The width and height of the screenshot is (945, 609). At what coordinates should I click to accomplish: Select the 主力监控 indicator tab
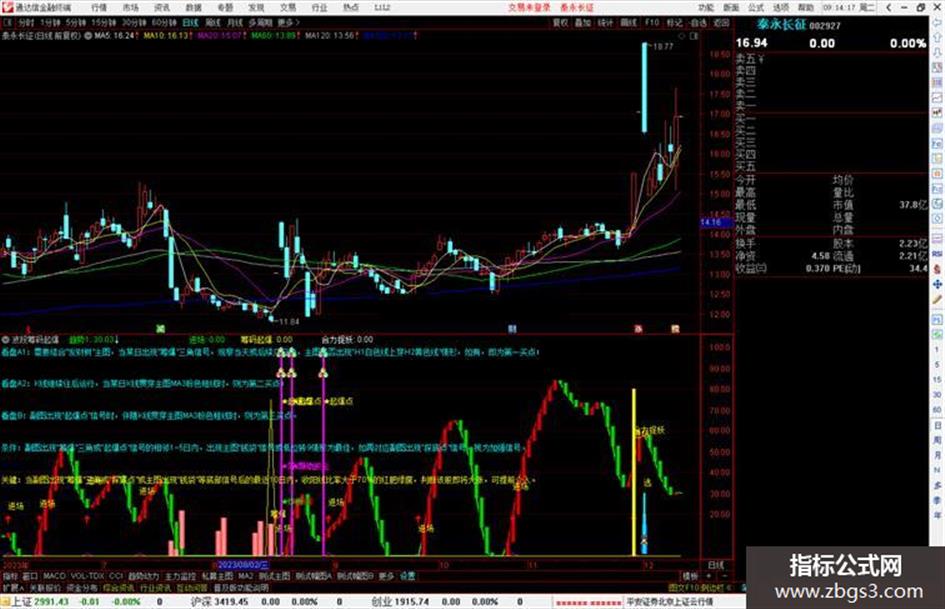(x=180, y=576)
